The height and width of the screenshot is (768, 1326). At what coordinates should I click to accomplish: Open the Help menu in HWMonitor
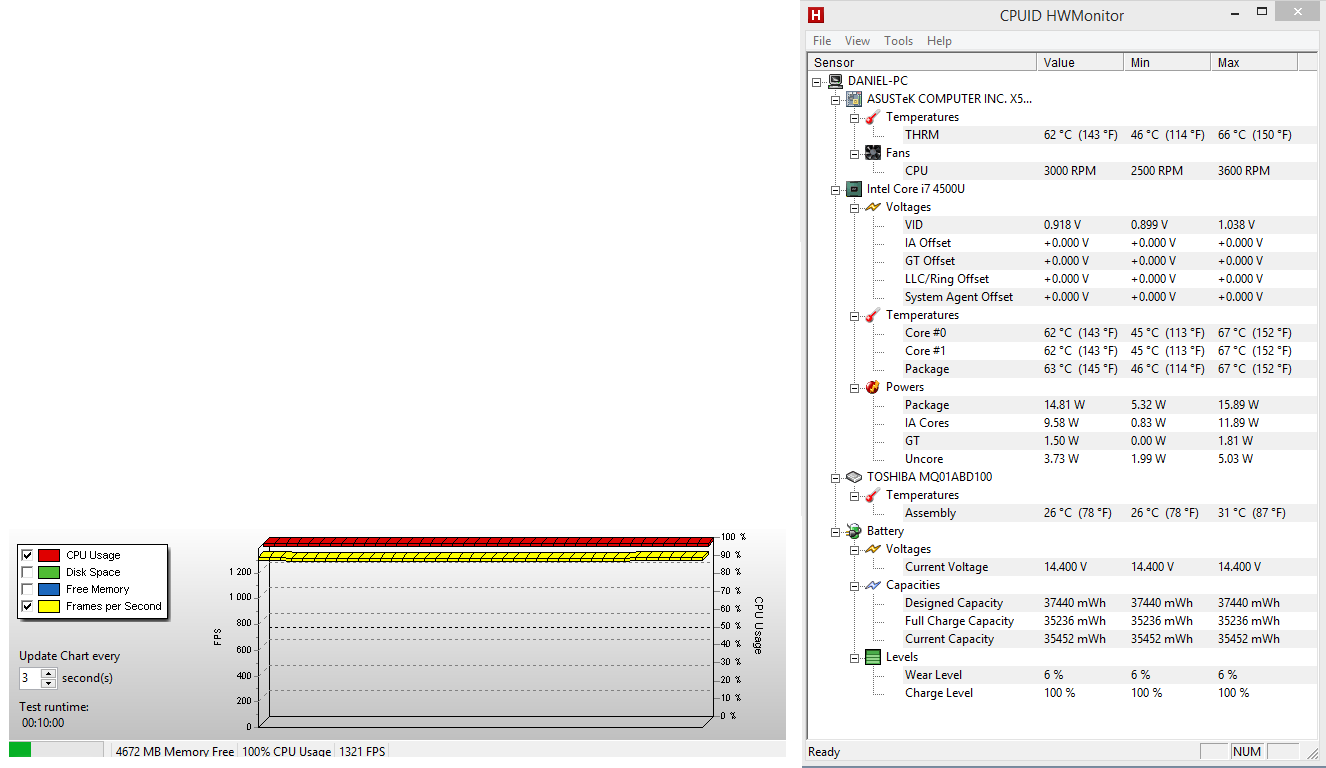point(939,41)
